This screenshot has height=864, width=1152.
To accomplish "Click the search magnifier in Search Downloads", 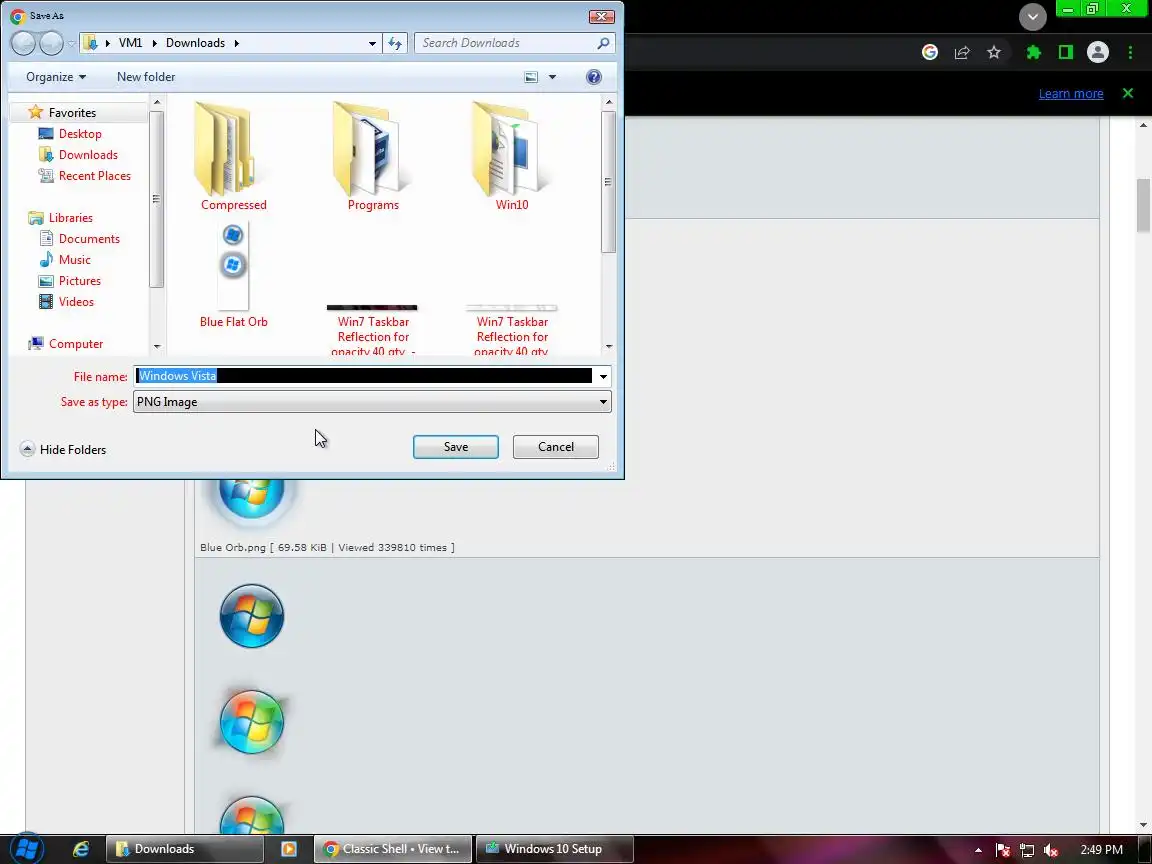I will point(603,43).
